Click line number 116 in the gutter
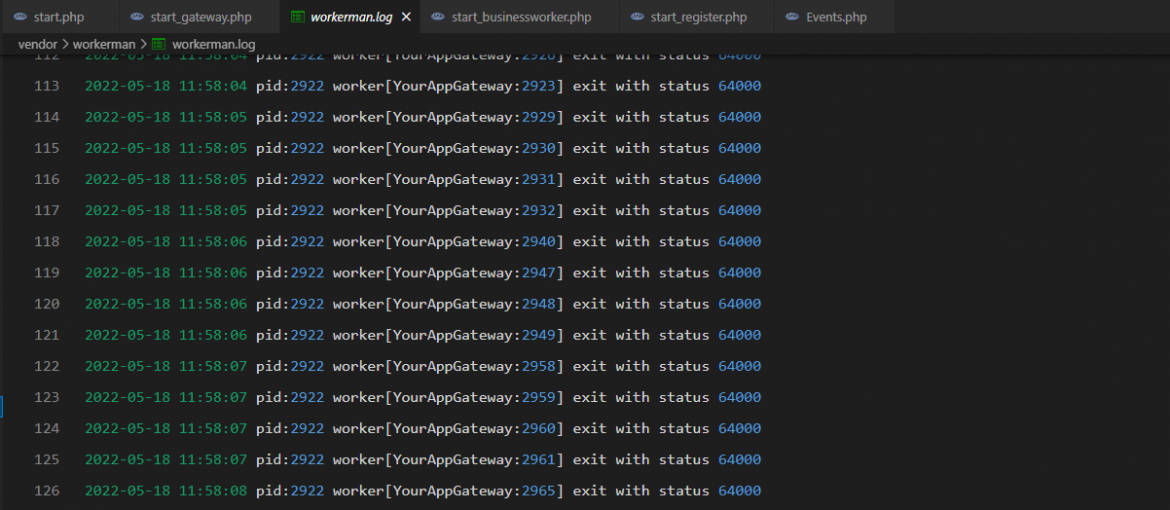 coord(47,179)
